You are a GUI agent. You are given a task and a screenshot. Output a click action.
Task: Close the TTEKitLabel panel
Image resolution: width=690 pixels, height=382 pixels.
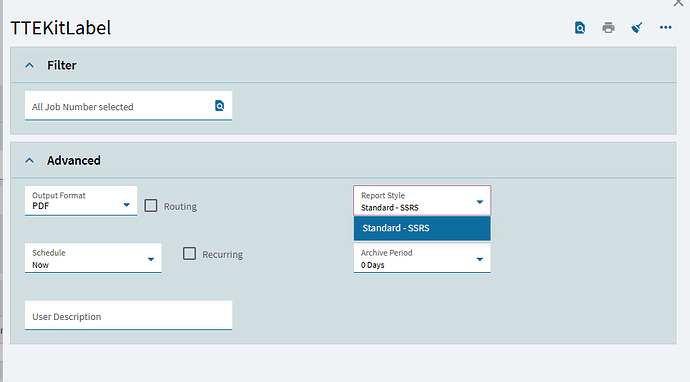click(678, 3)
